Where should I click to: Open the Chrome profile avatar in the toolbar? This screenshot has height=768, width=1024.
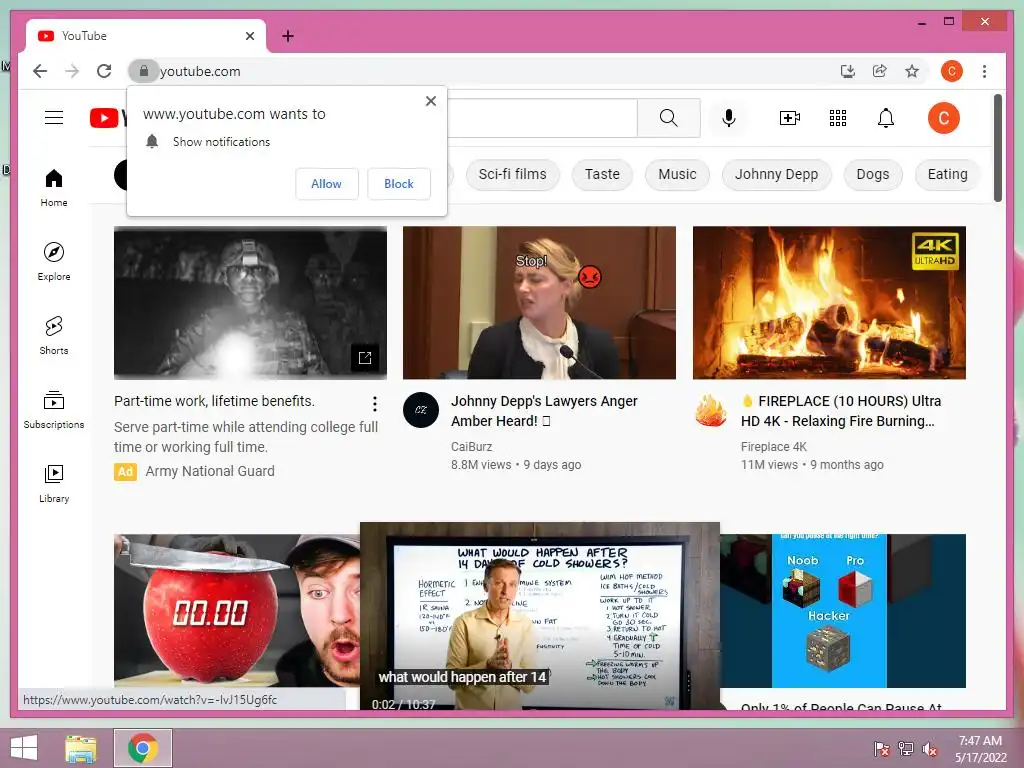click(x=952, y=71)
